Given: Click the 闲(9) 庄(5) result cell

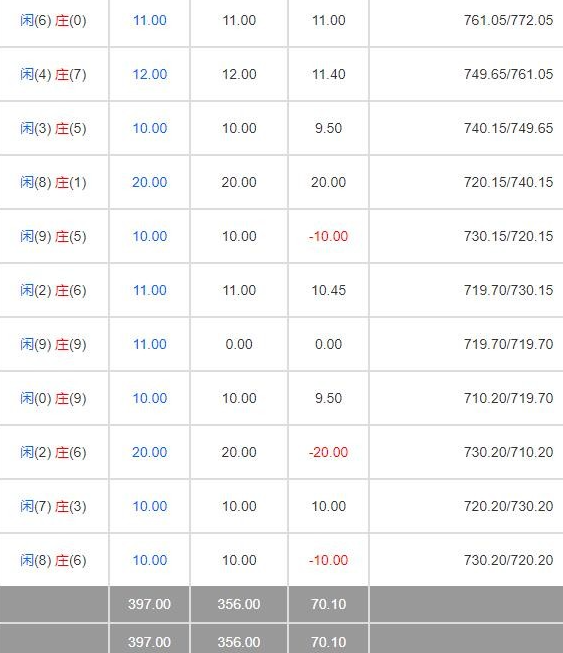Looking at the screenshot, I should point(53,237).
